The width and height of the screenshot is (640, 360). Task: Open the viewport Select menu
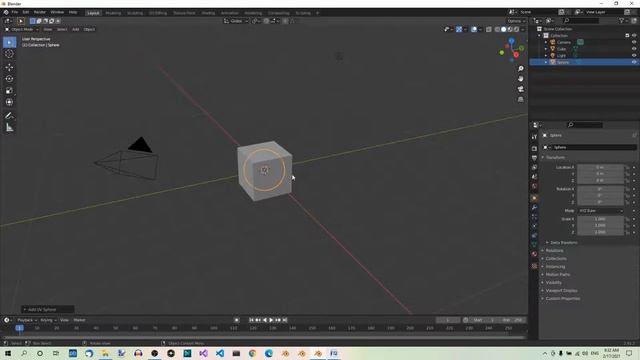tap(62, 29)
